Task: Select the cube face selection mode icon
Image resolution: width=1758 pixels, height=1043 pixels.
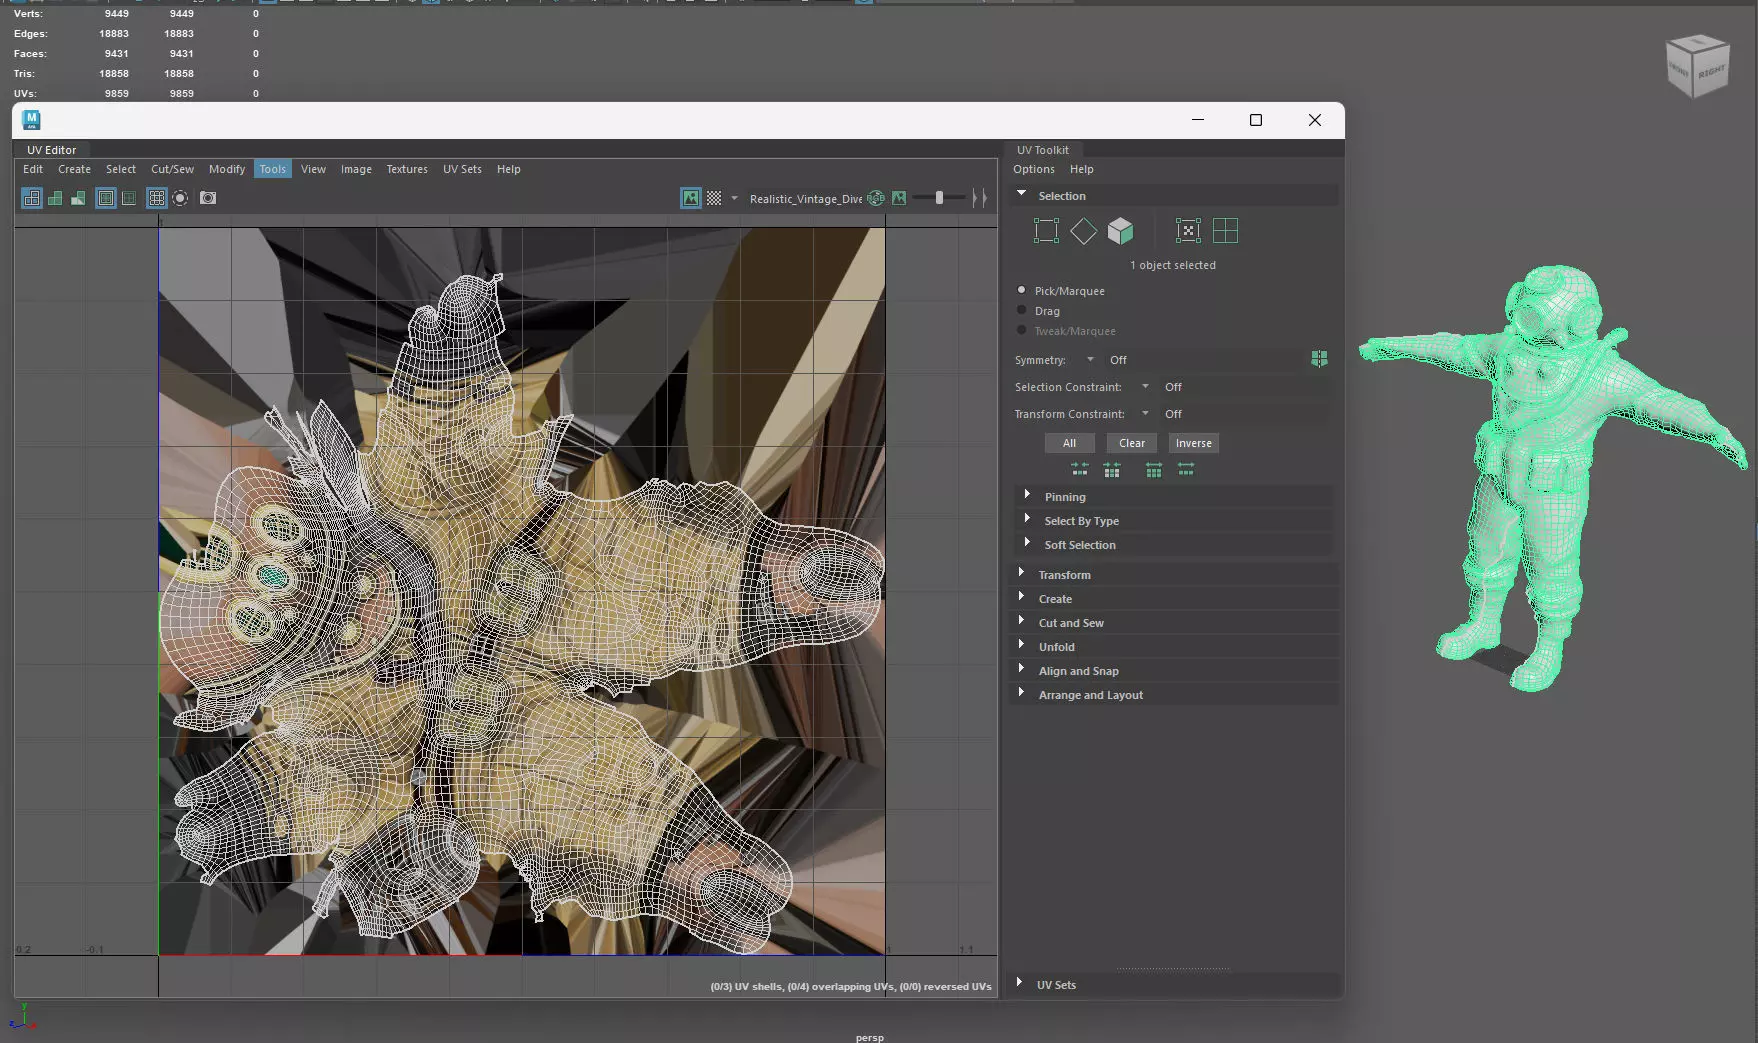Action: coord(1120,231)
